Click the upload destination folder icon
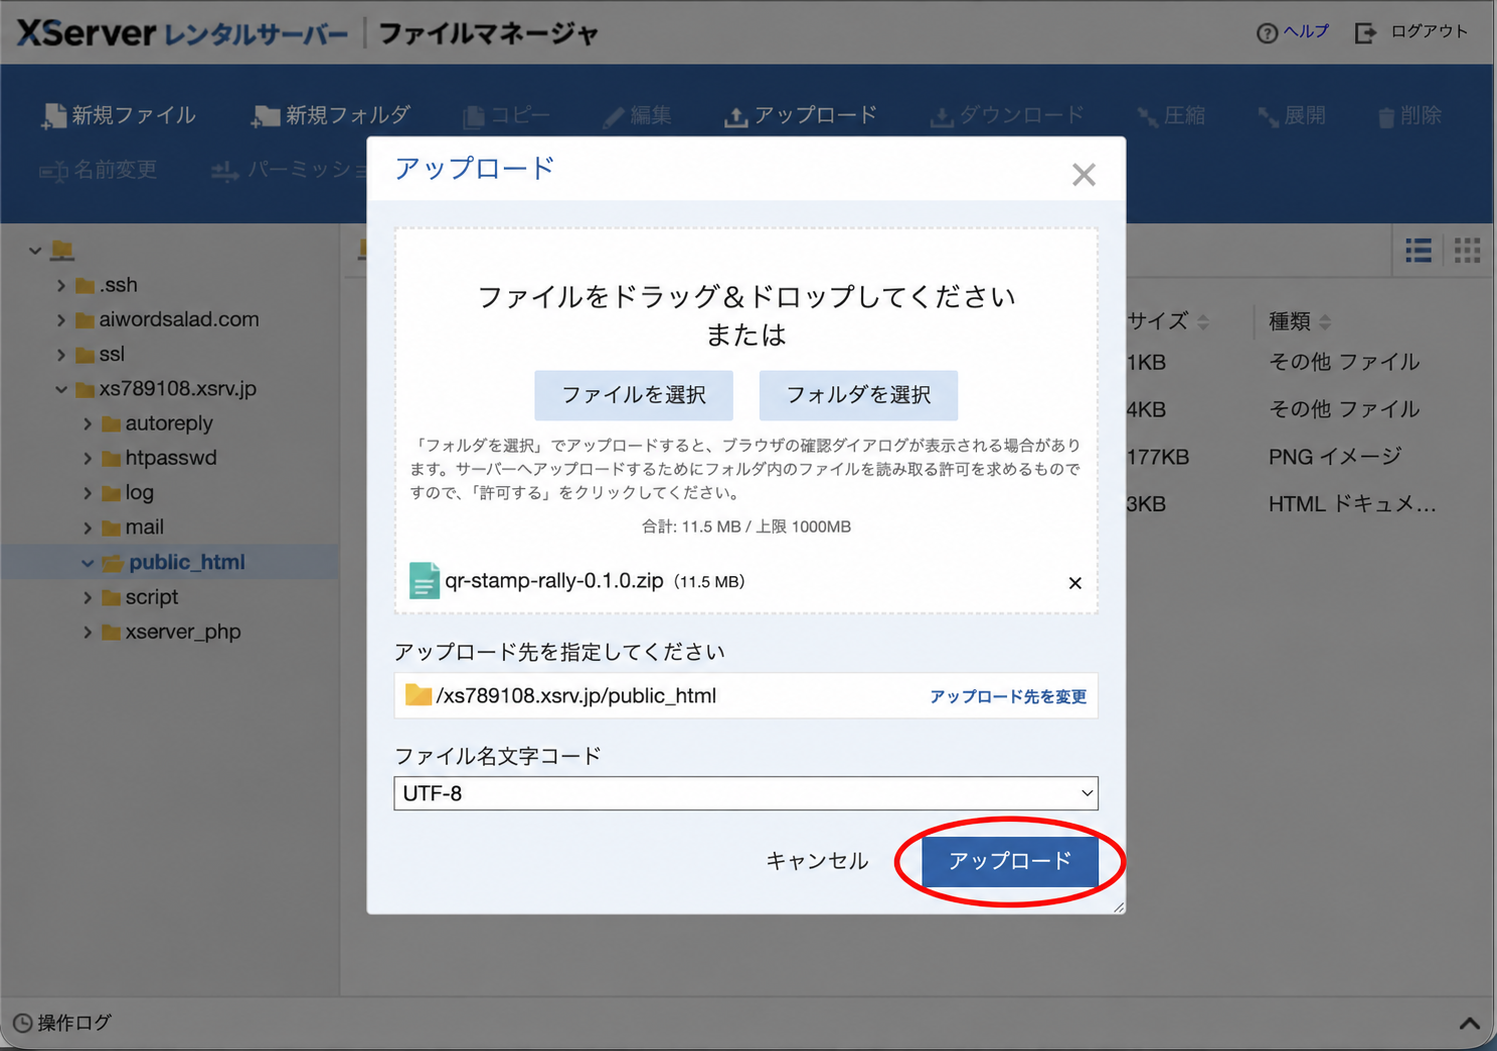Image resolution: width=1497 pixels, height=1051 pixels. click(418, 695)
